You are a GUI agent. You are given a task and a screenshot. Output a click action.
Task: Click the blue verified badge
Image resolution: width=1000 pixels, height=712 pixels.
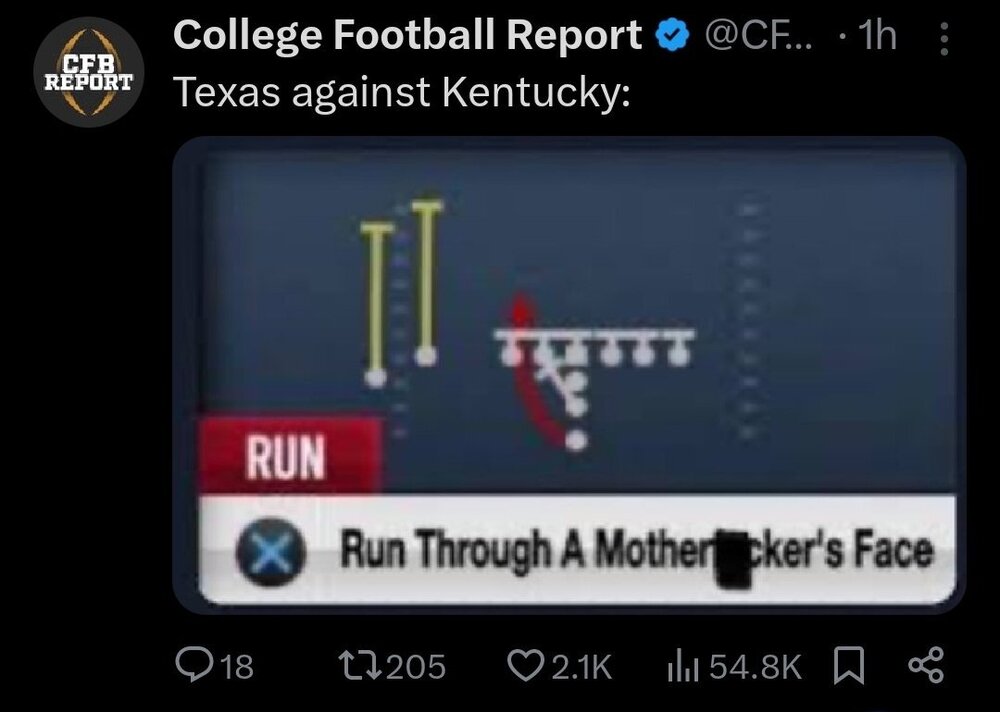672,37
